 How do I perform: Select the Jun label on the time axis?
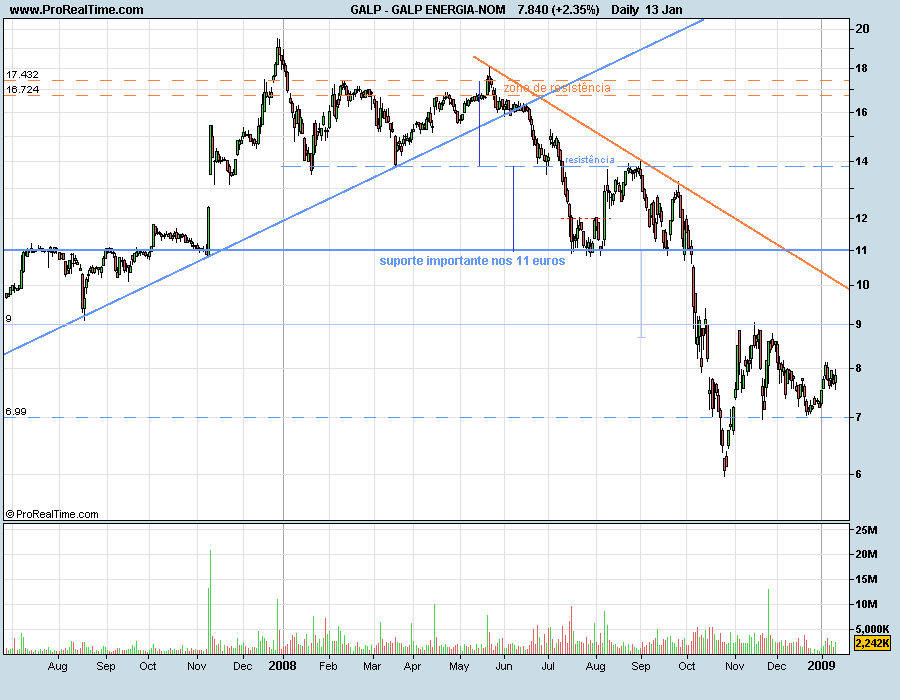pos(504,666)
